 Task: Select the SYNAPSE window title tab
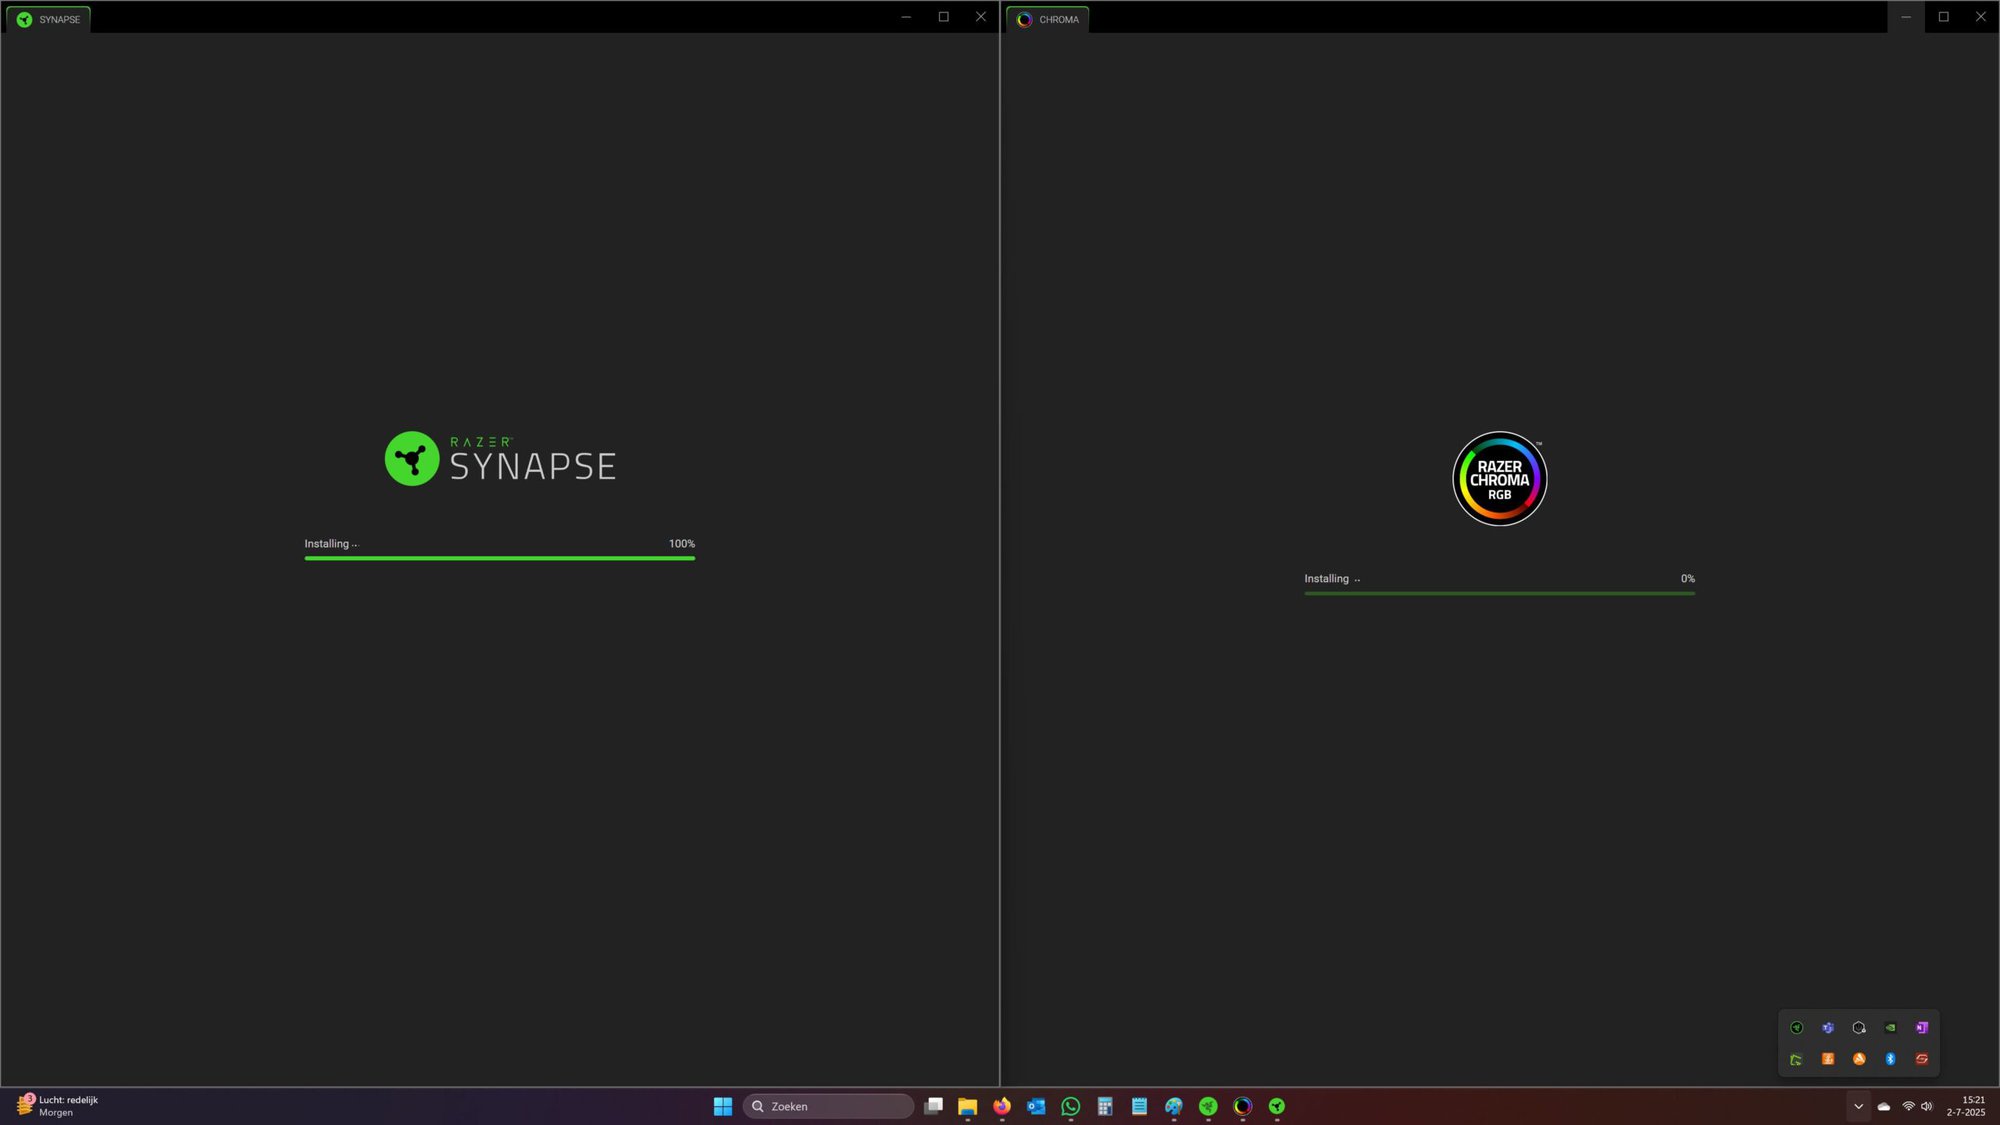point(49,19)
